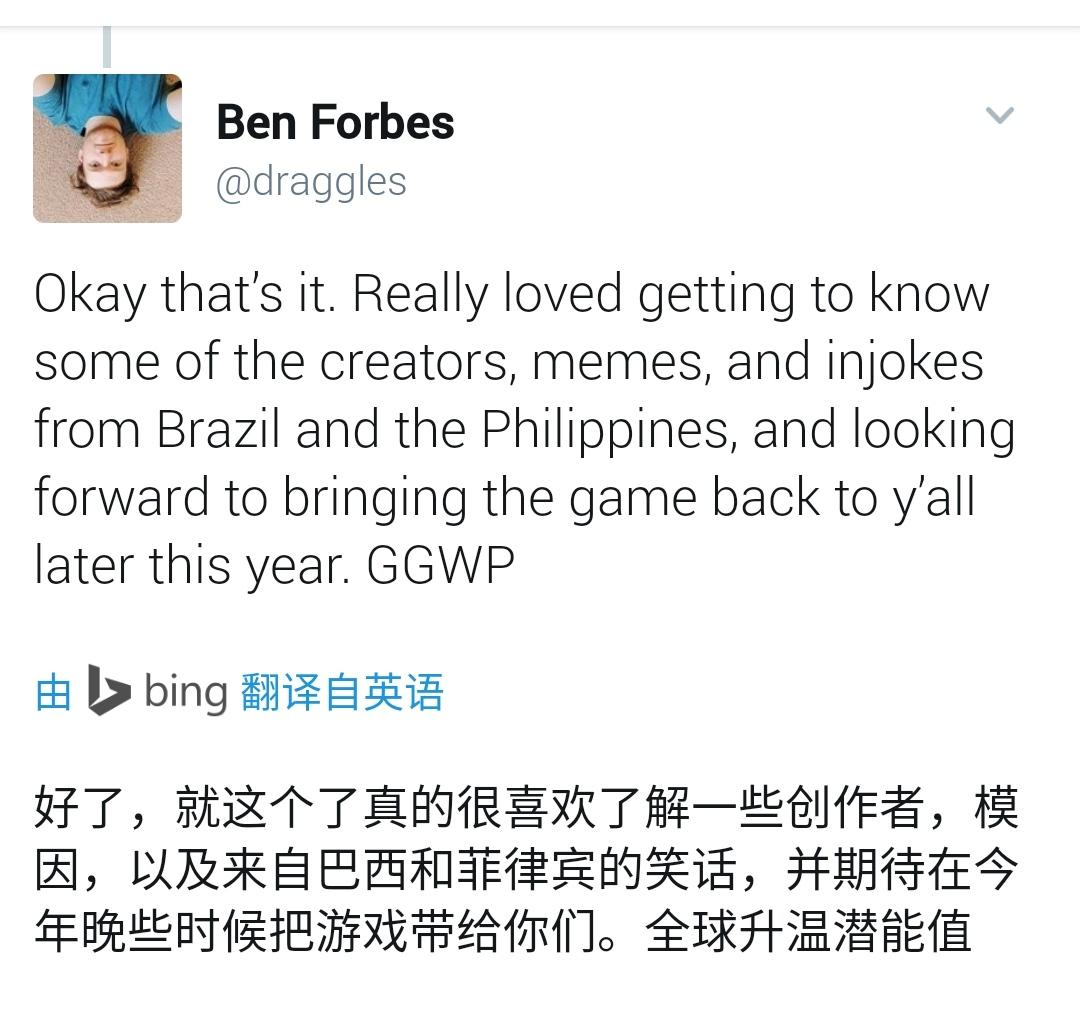The width and height of the screenshot is (1080, 1010).
Task: Tap the 翻译自英语 translation link
Action: coord(342,692)
